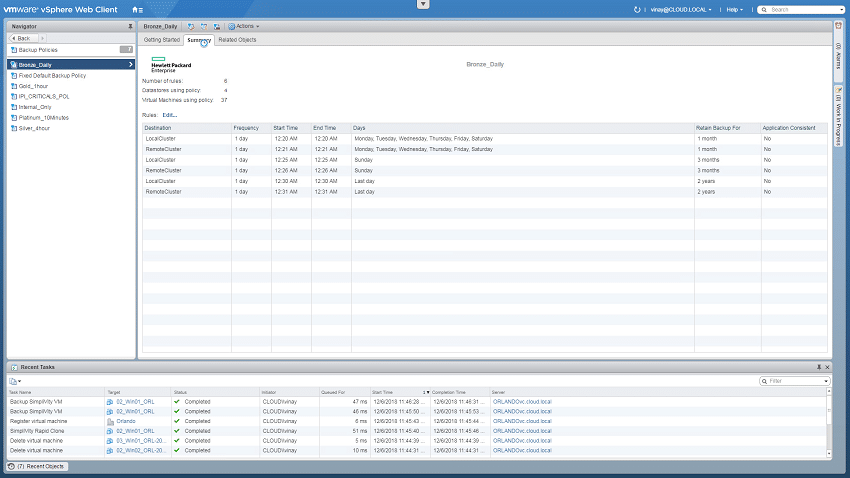Select the LocalCluster Sunday rule row

[485, 160]
